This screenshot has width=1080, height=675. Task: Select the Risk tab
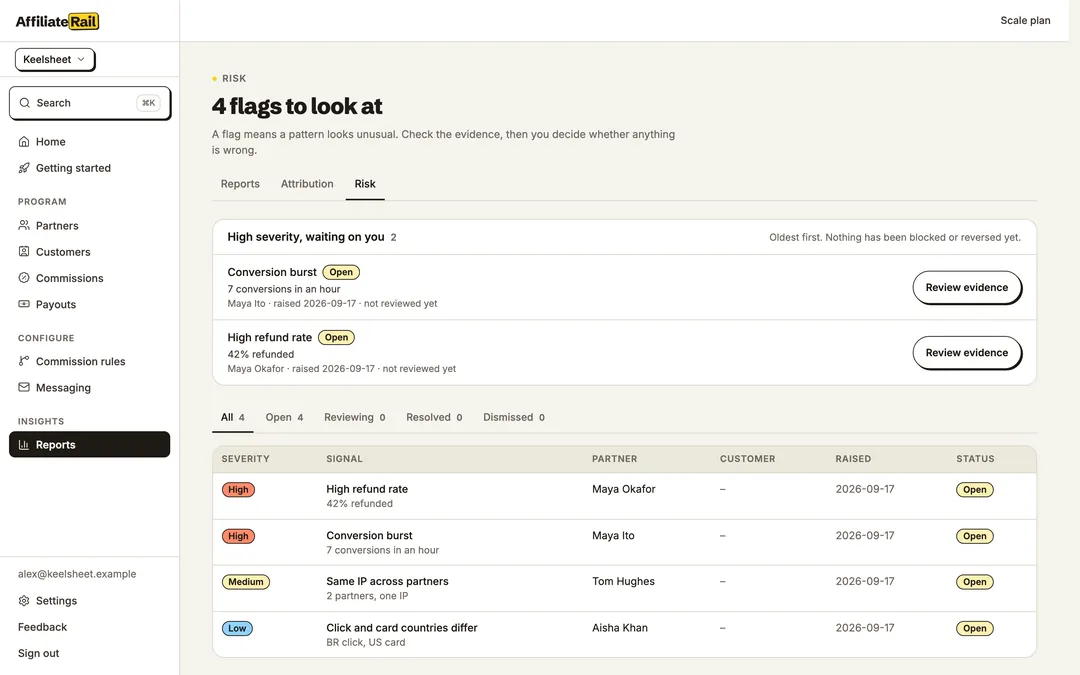point(365,184)
